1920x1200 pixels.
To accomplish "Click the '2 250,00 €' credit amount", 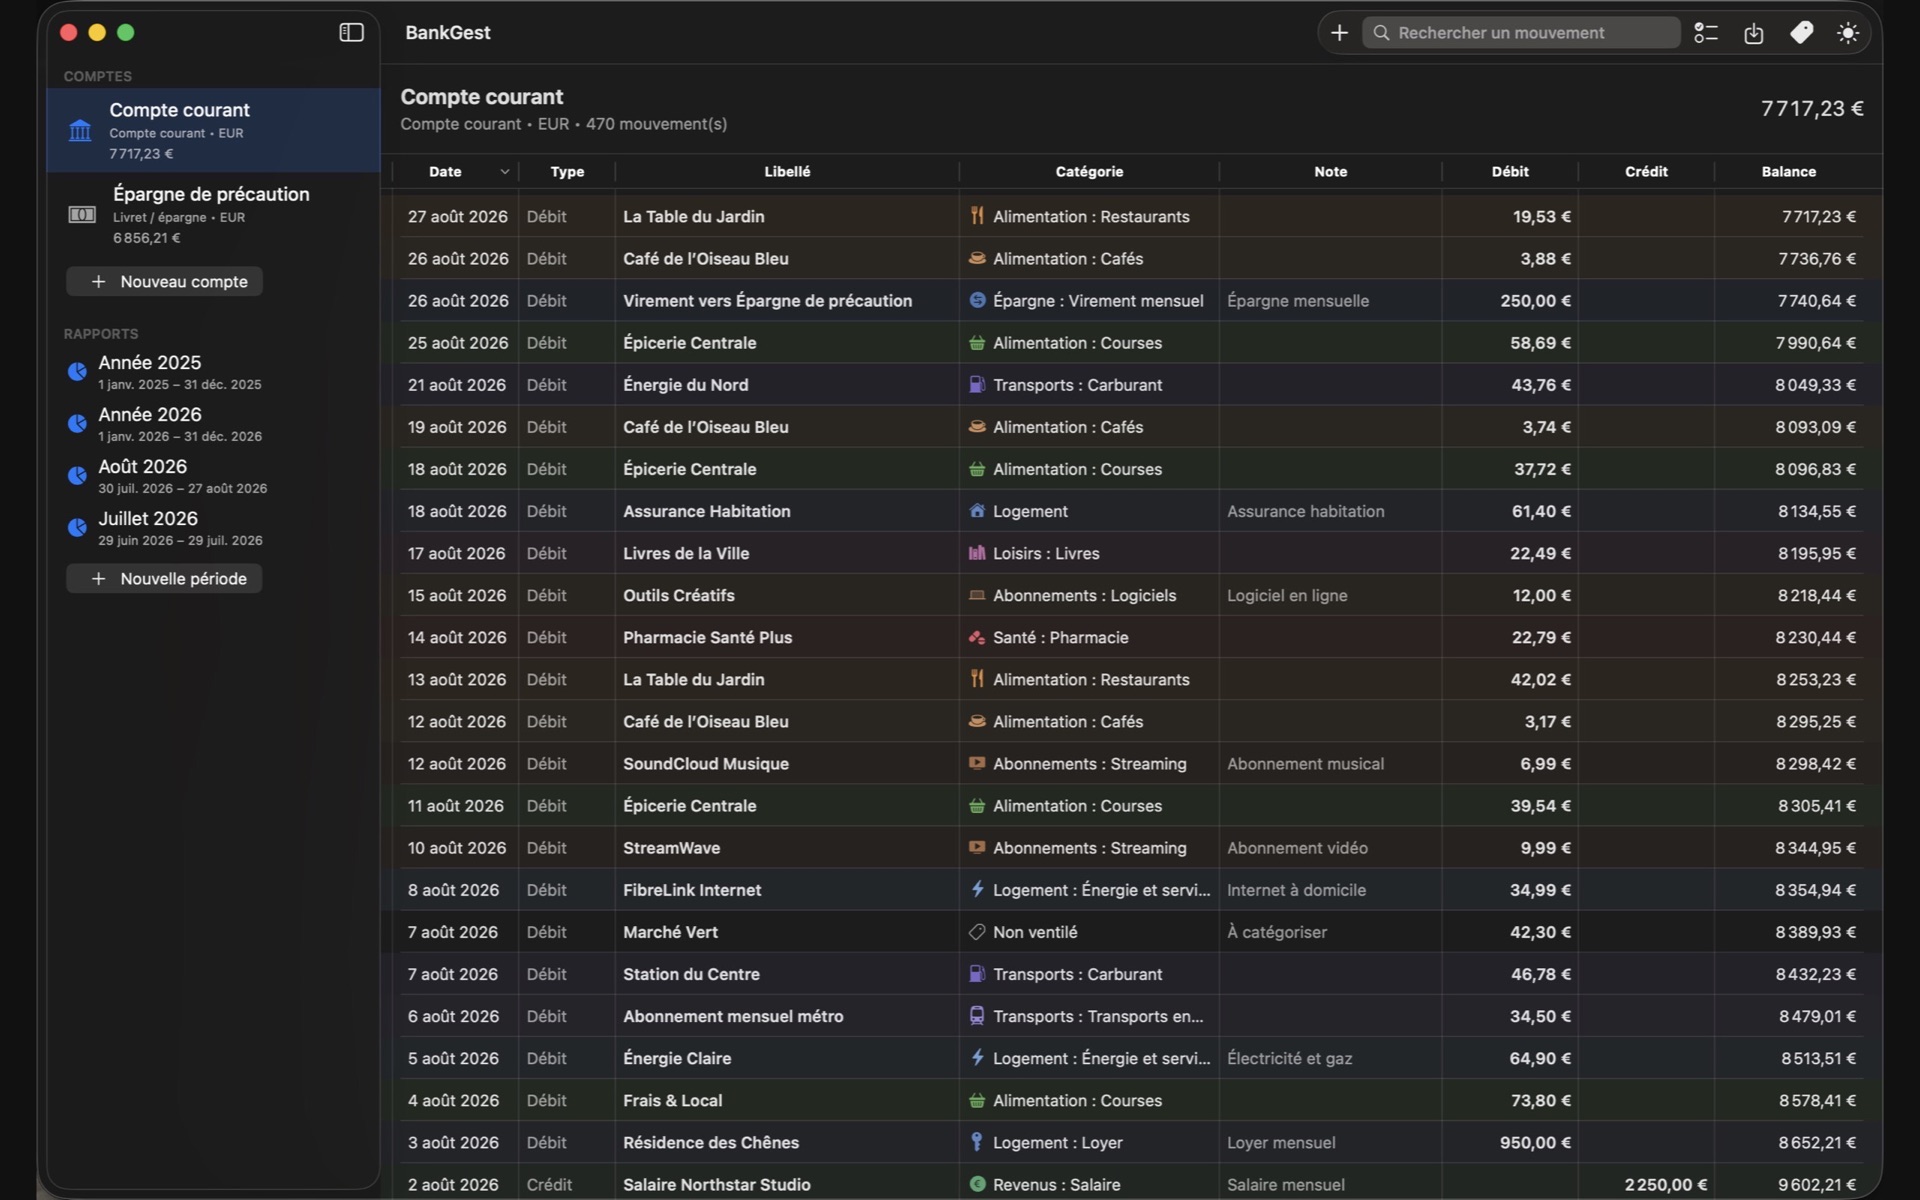I will coord(1666,1184).
